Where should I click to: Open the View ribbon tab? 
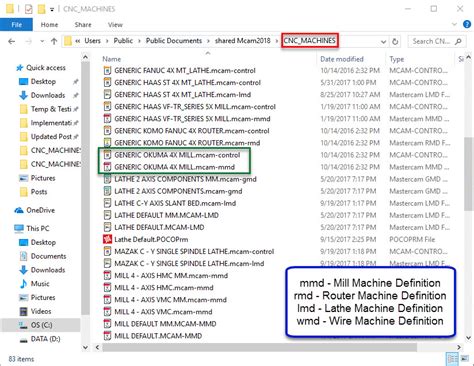tap(115, 25)
